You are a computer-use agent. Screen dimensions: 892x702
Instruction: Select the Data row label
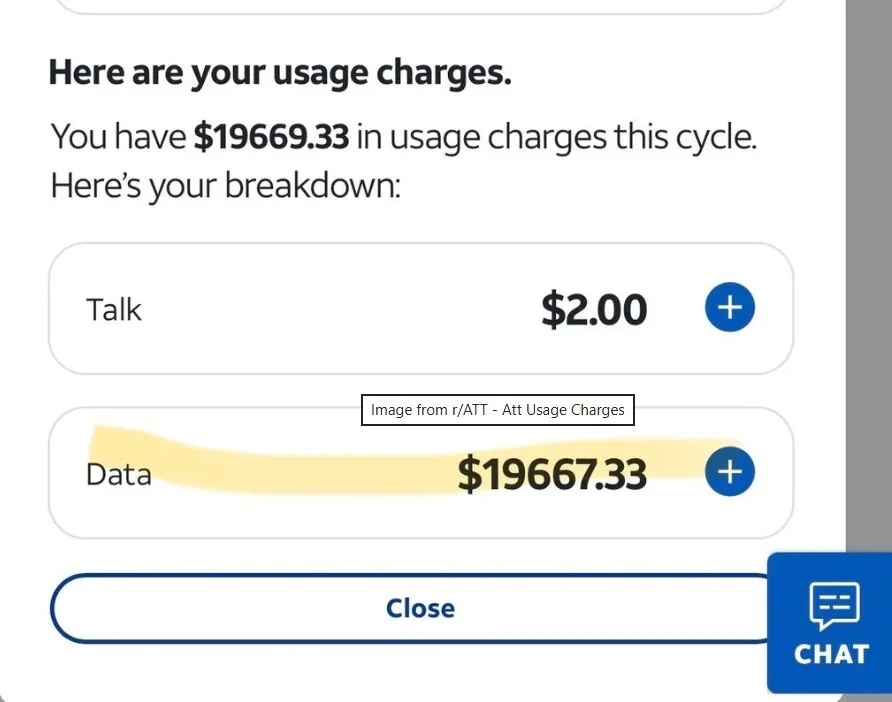pos(119,473)
